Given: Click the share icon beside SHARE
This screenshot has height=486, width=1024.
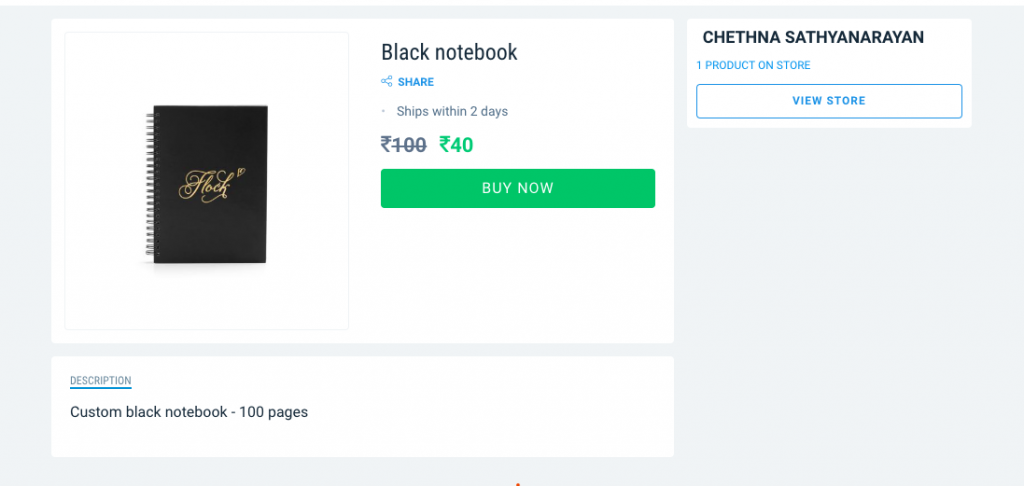Looking at the screenshot, I should 386,82.
